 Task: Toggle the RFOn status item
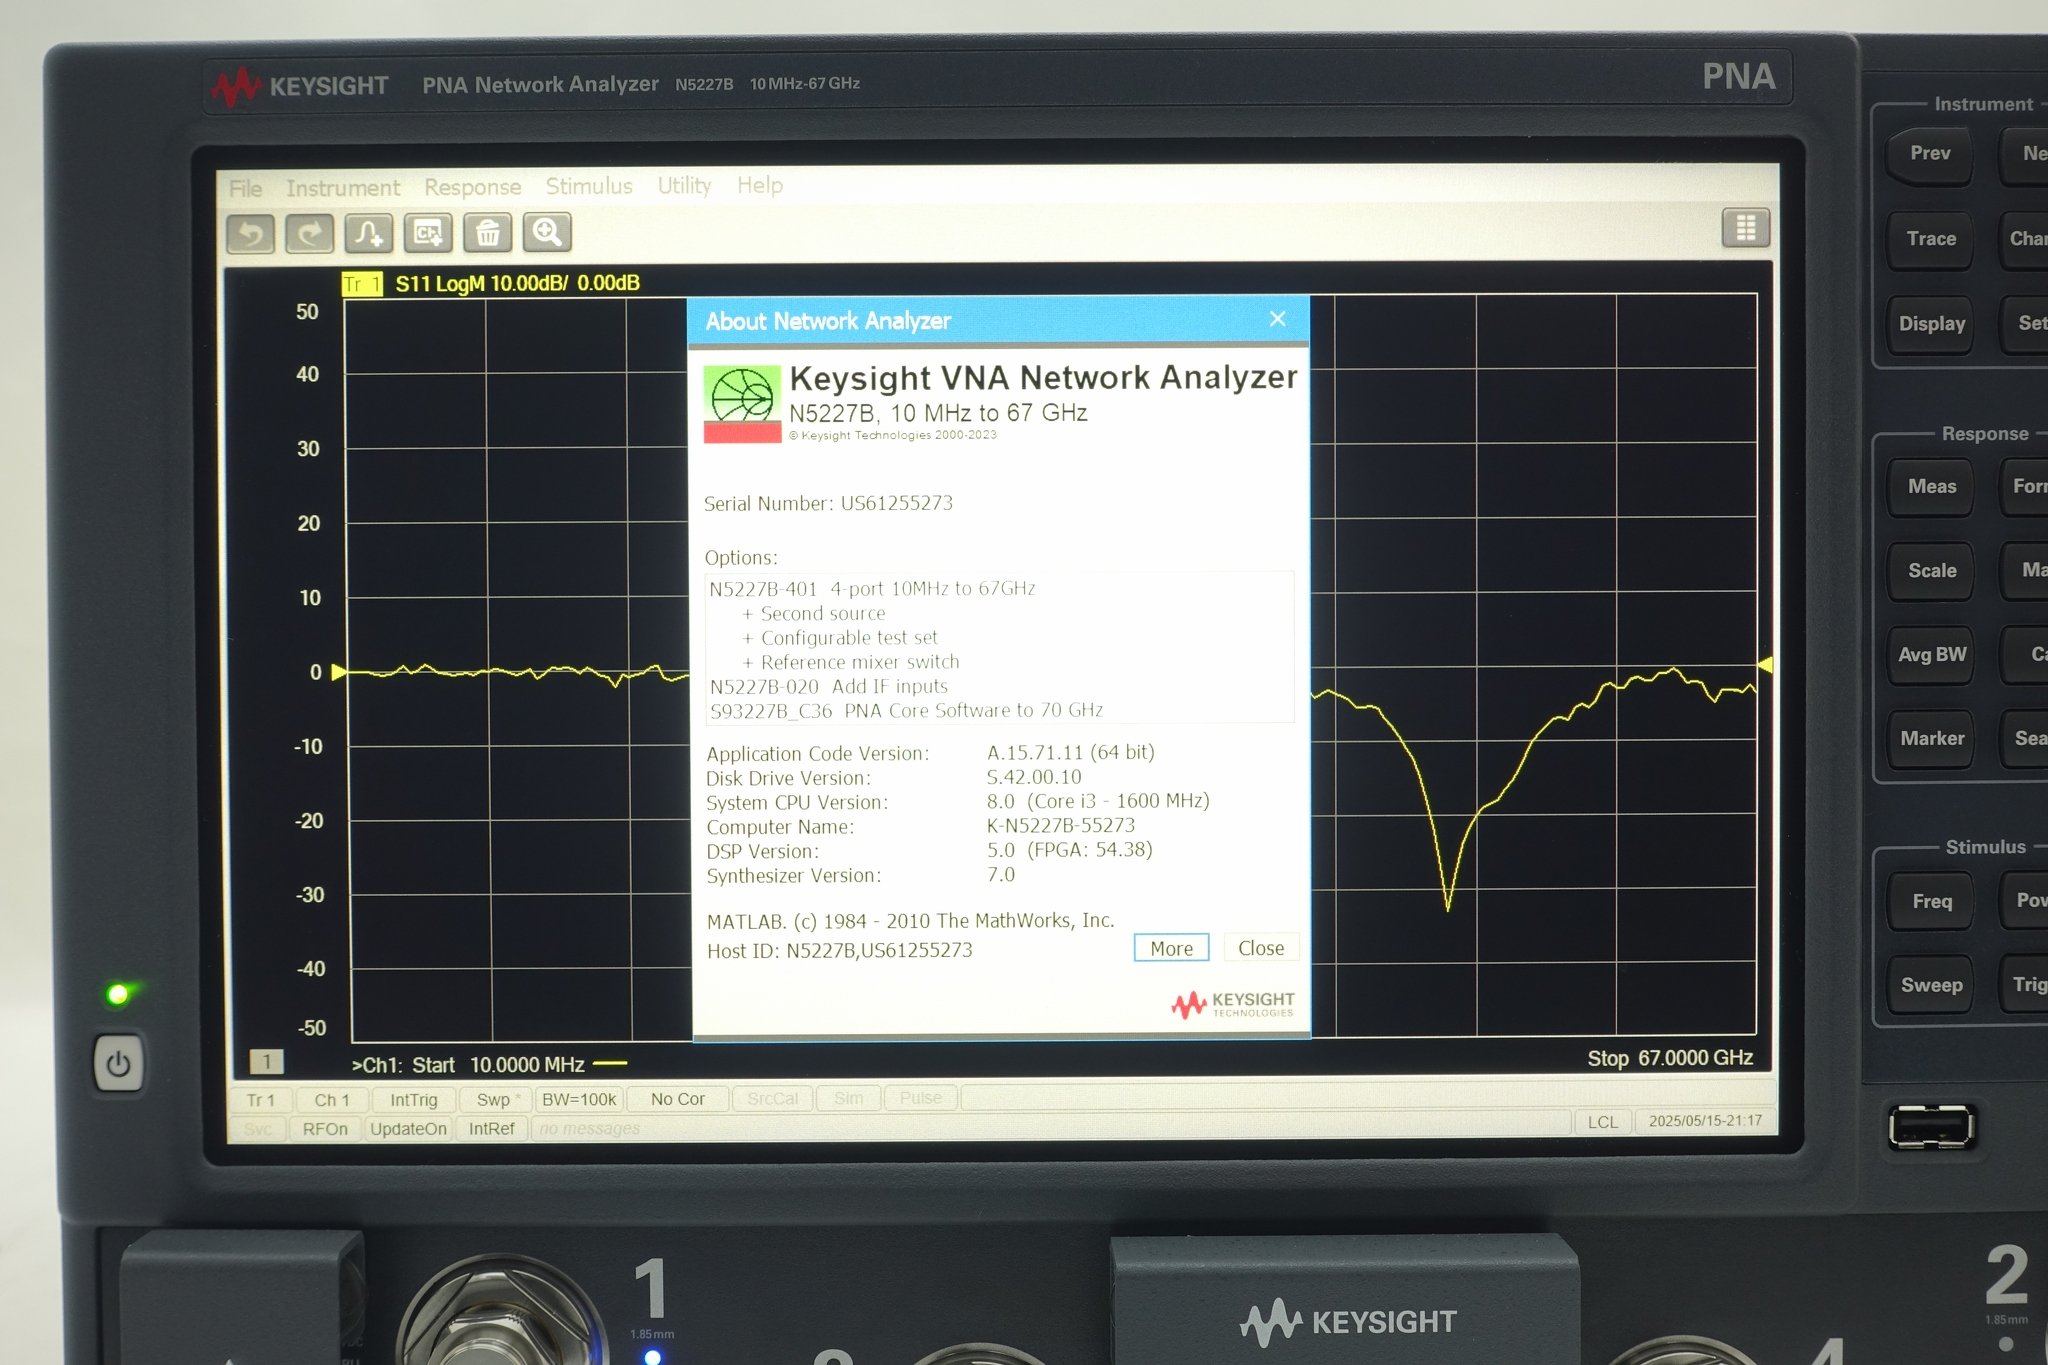coord(325,1129)
